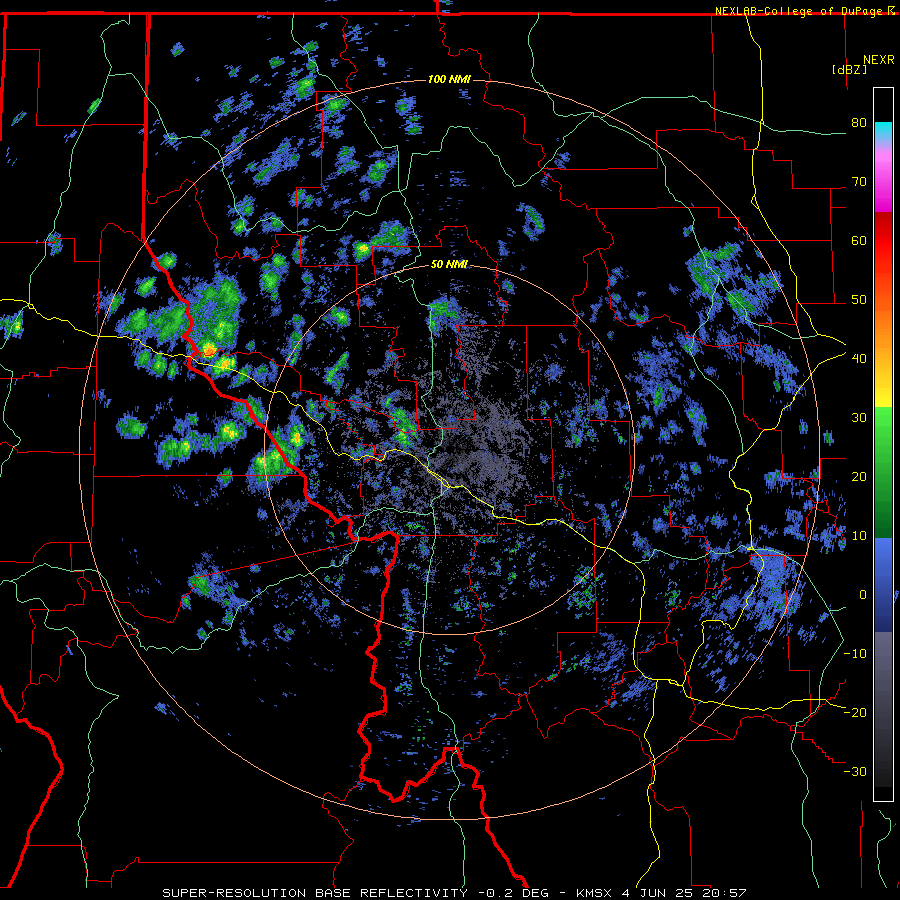Click the 20 value on dBZ scale
The image size is (900, 900).
click(x=859, y=477)
